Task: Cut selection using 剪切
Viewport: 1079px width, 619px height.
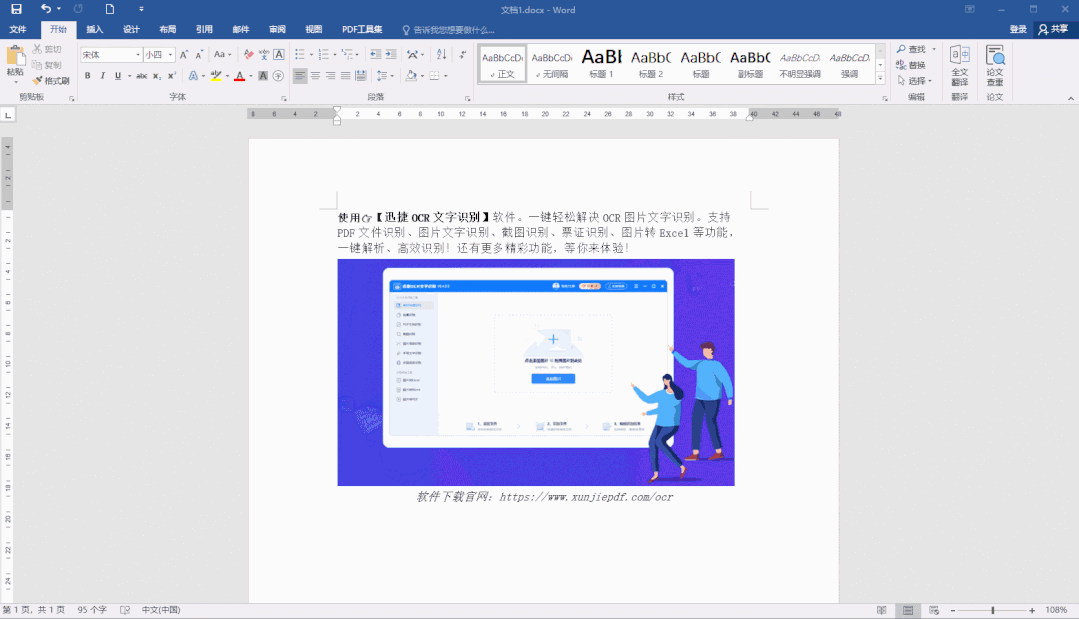Action: (x=47, y=49)
